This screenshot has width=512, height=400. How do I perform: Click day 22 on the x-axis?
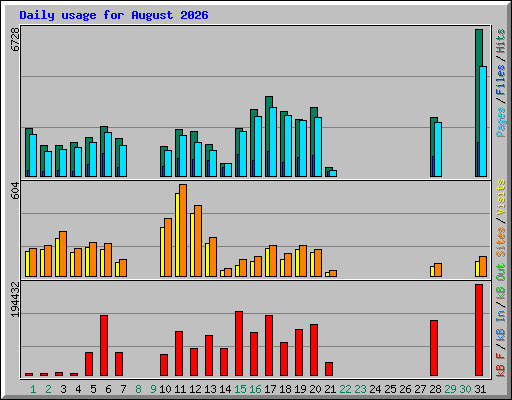345,389
